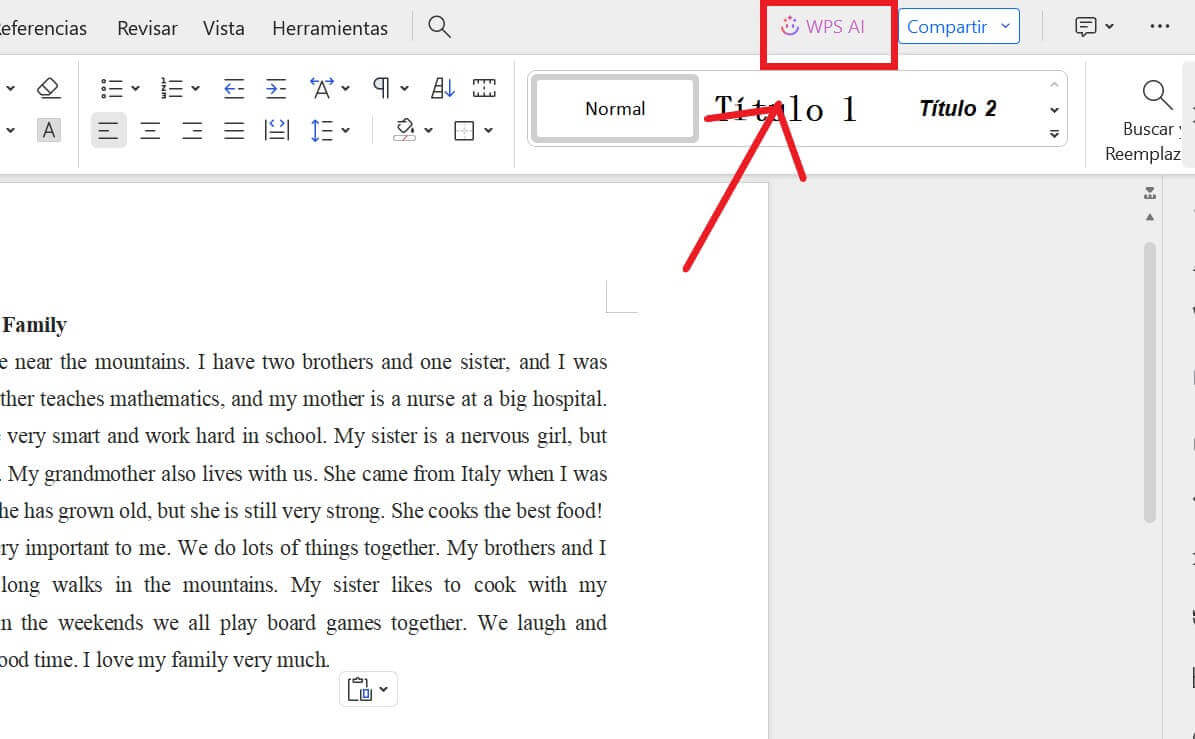Click the distributed alignment icon

click(276, 131)
